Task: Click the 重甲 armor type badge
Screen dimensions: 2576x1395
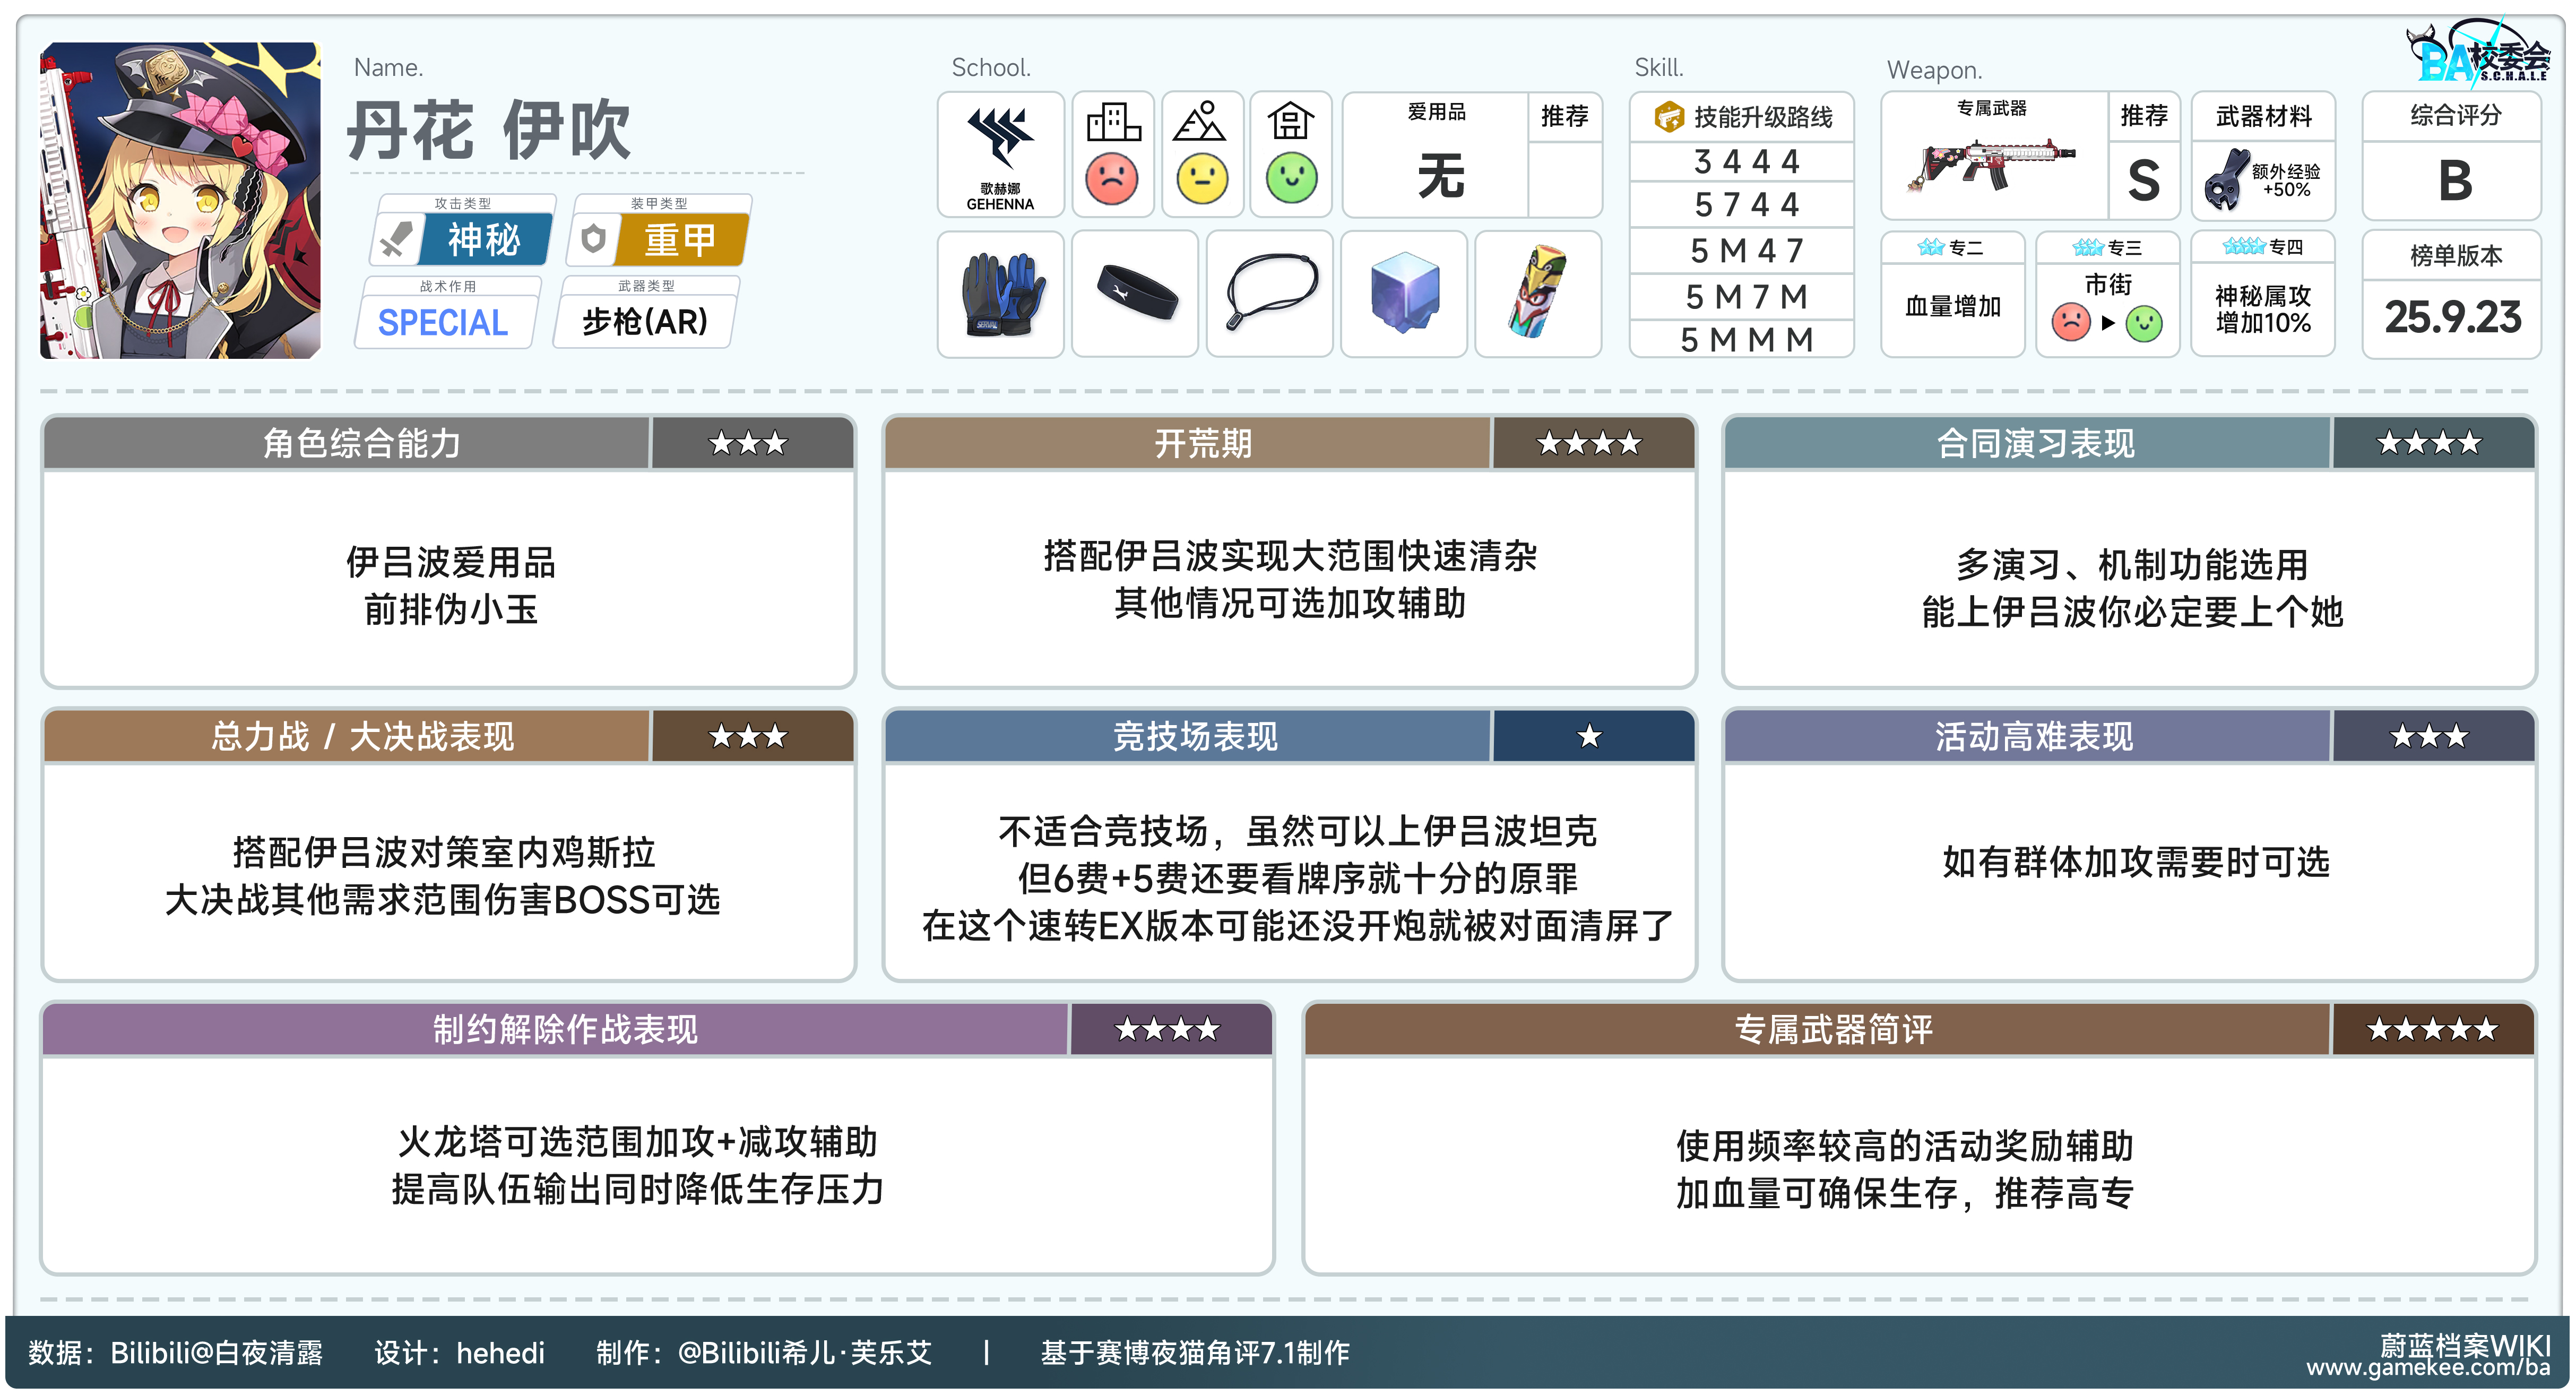Action: pos(679,240)
